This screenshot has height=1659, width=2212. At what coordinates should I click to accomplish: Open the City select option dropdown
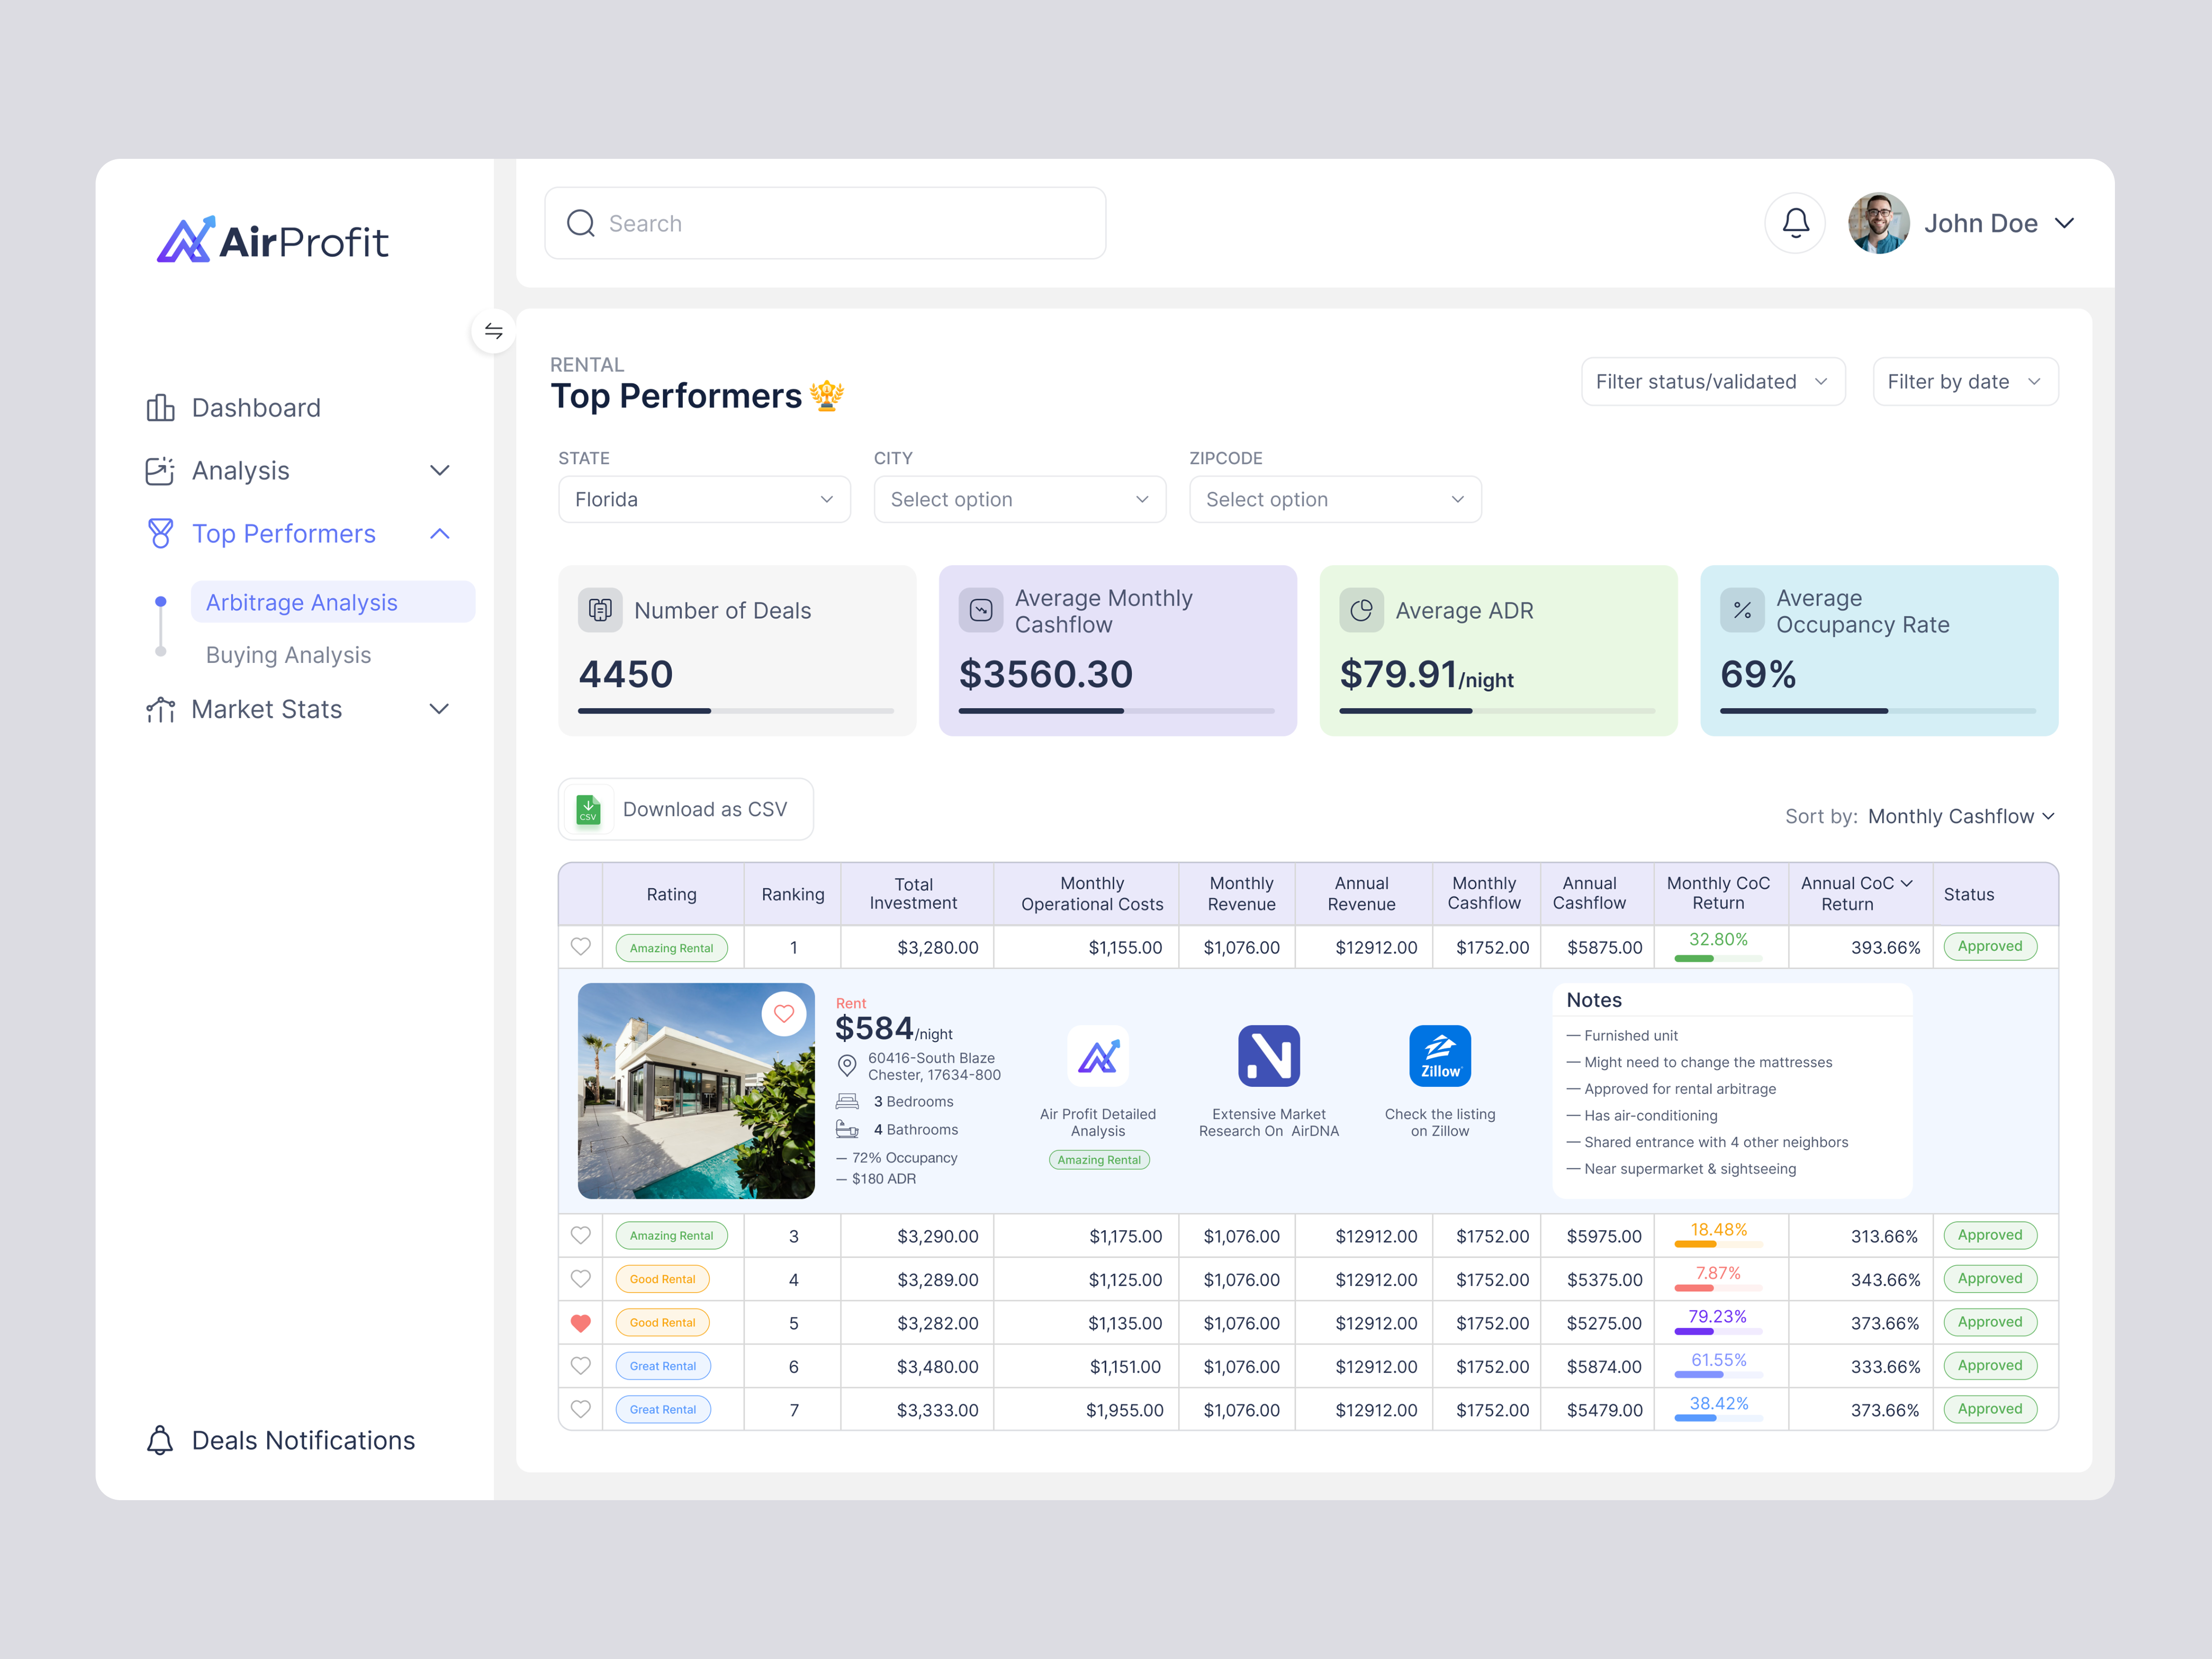click(x=1020, y=499)
